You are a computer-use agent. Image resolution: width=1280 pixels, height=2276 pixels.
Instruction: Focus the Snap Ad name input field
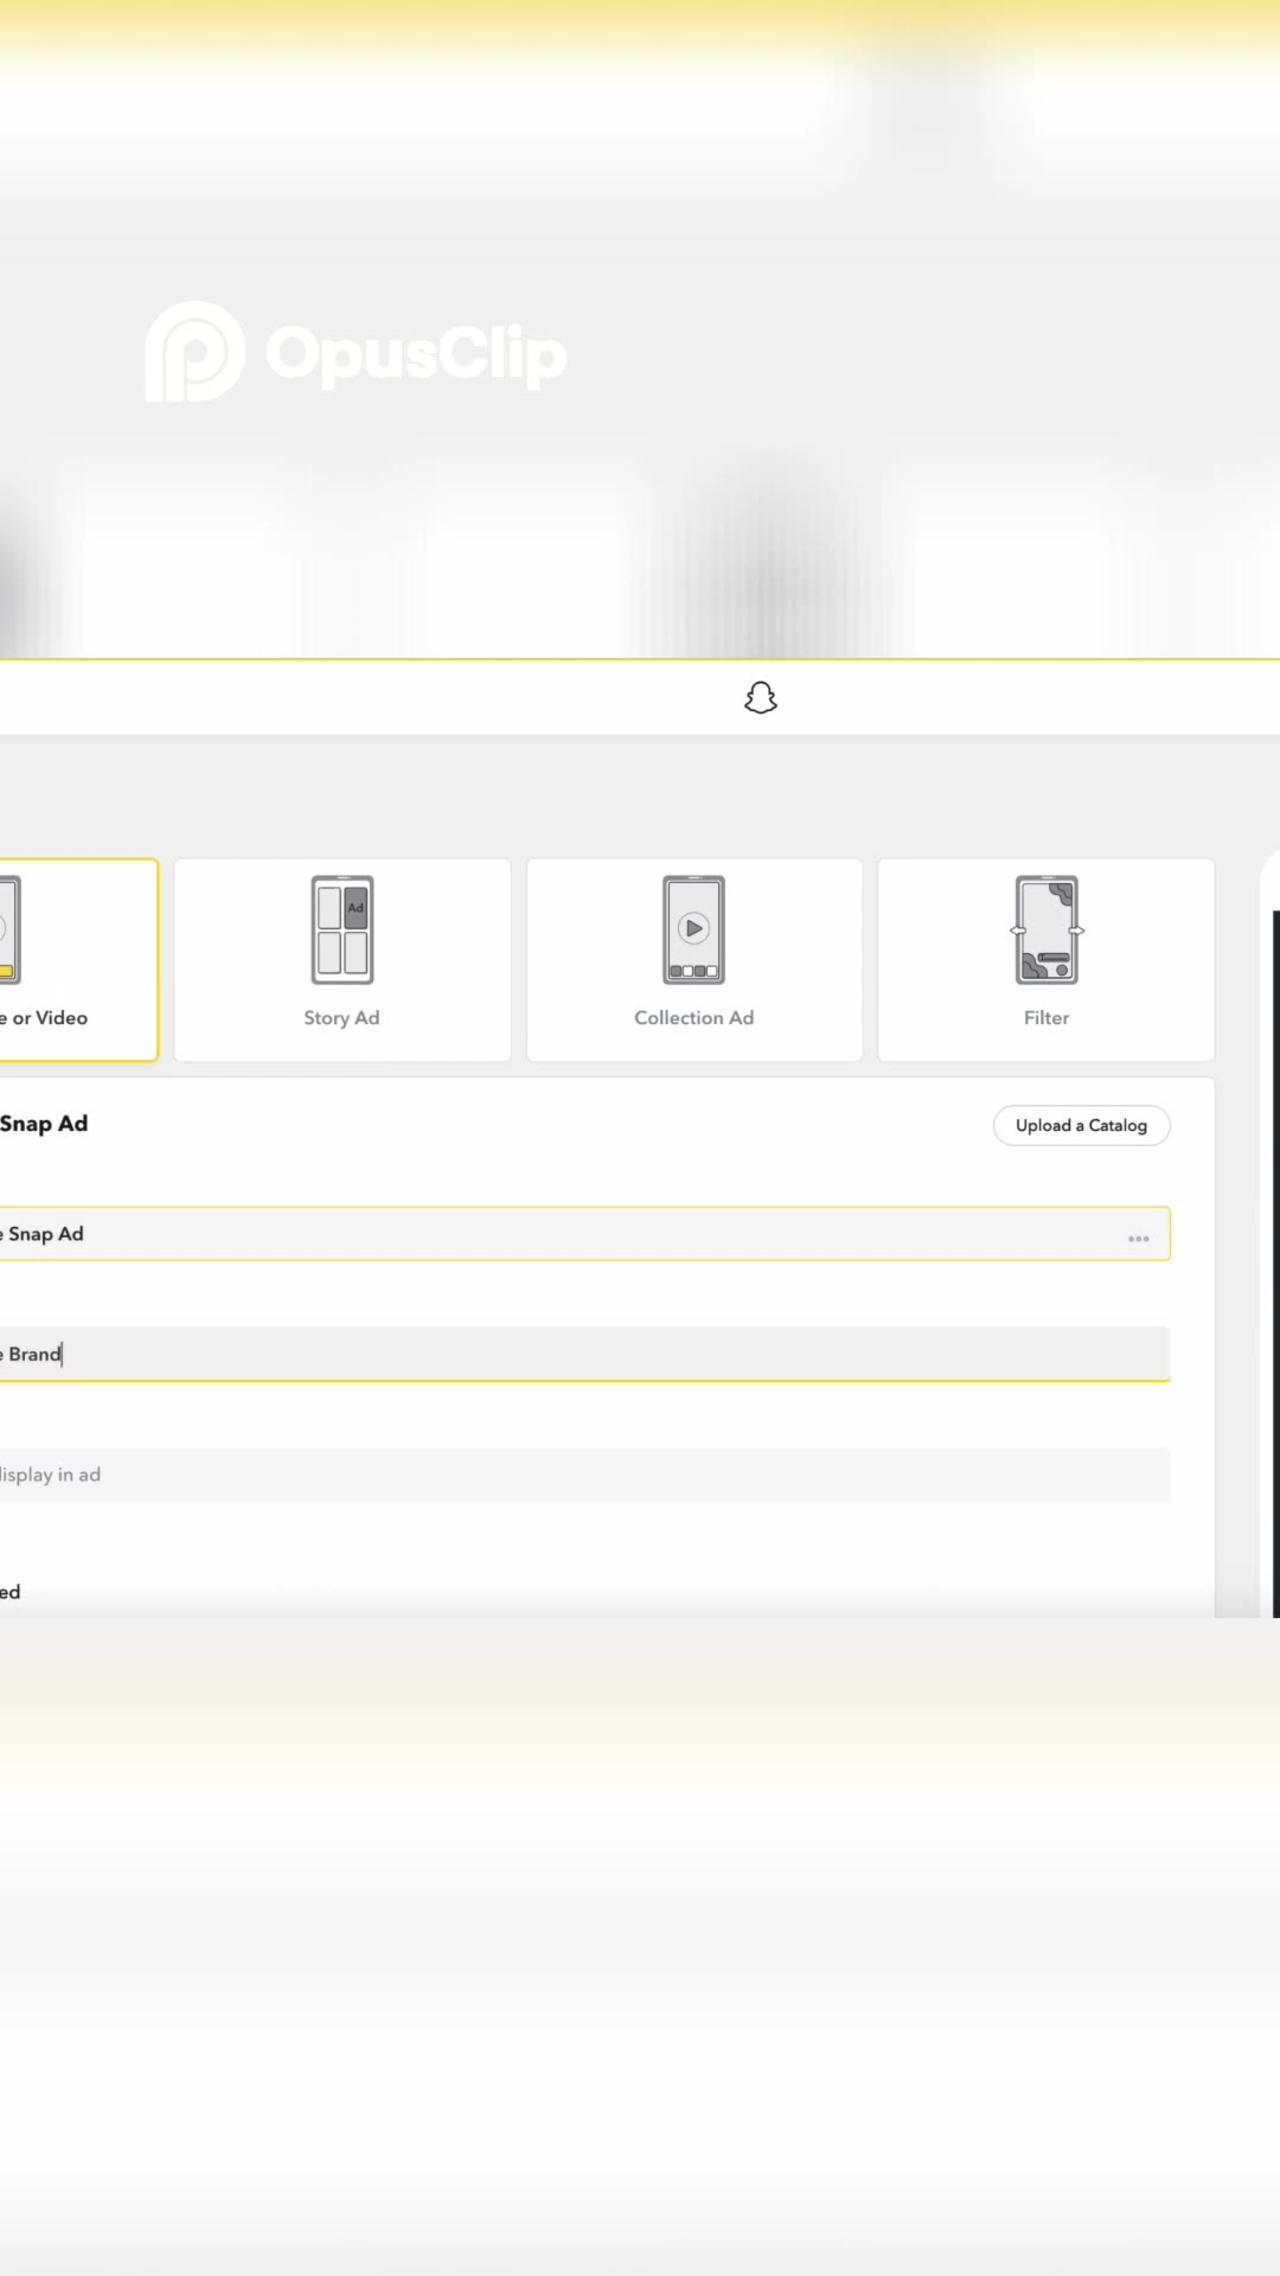(585, 1234)
